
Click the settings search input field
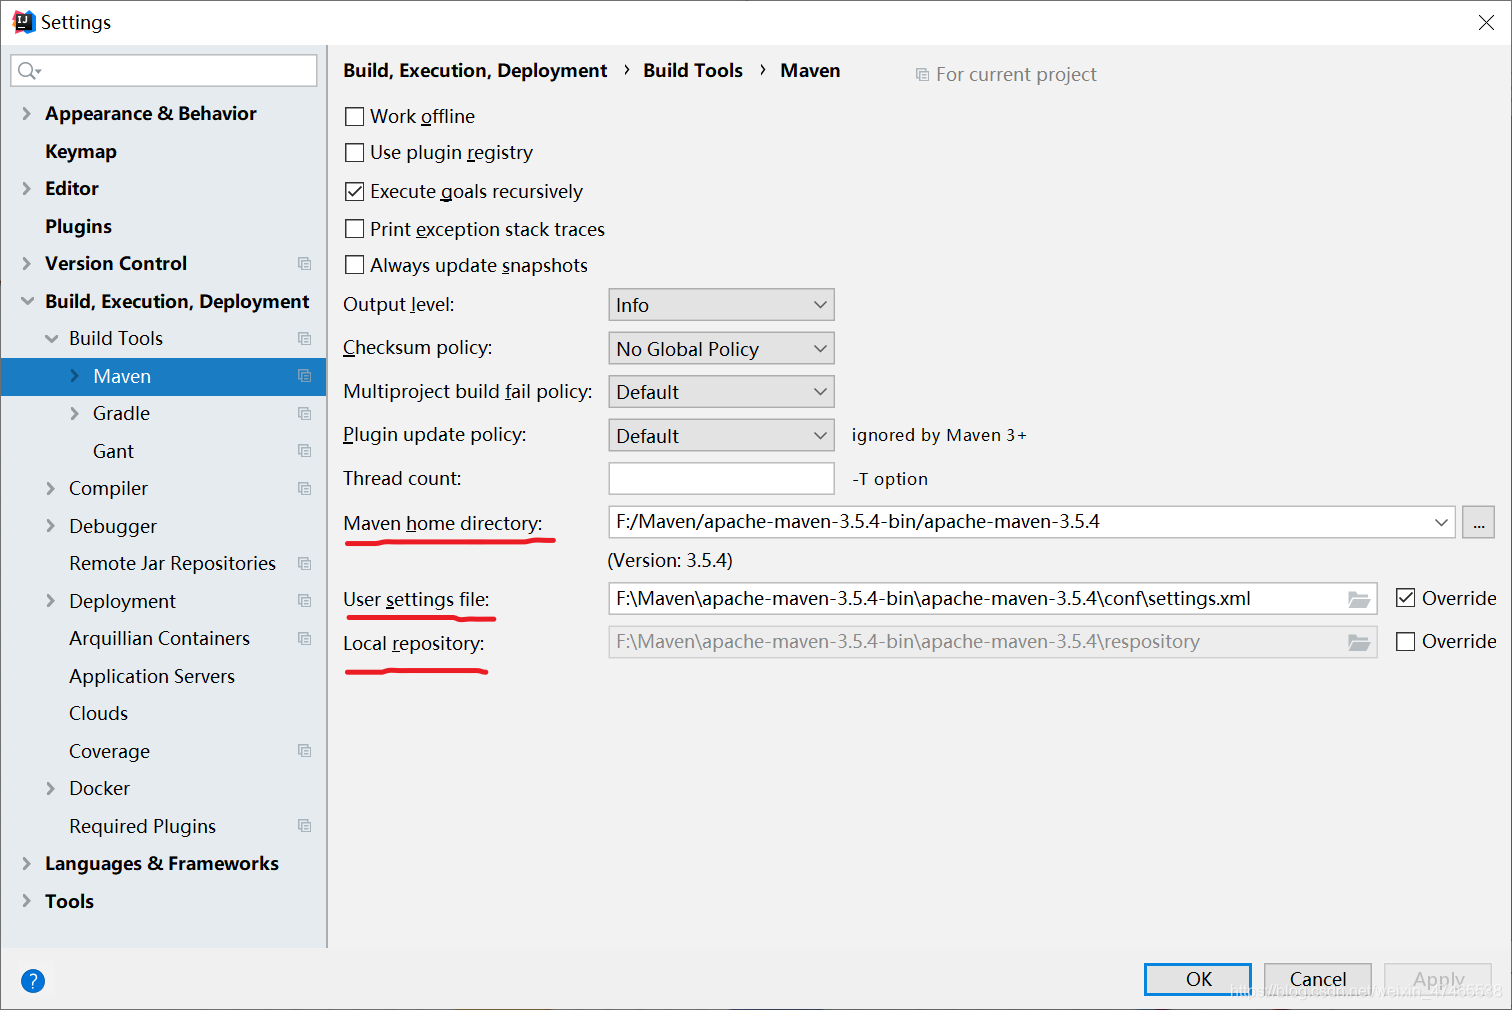click(x=164, y=70)
